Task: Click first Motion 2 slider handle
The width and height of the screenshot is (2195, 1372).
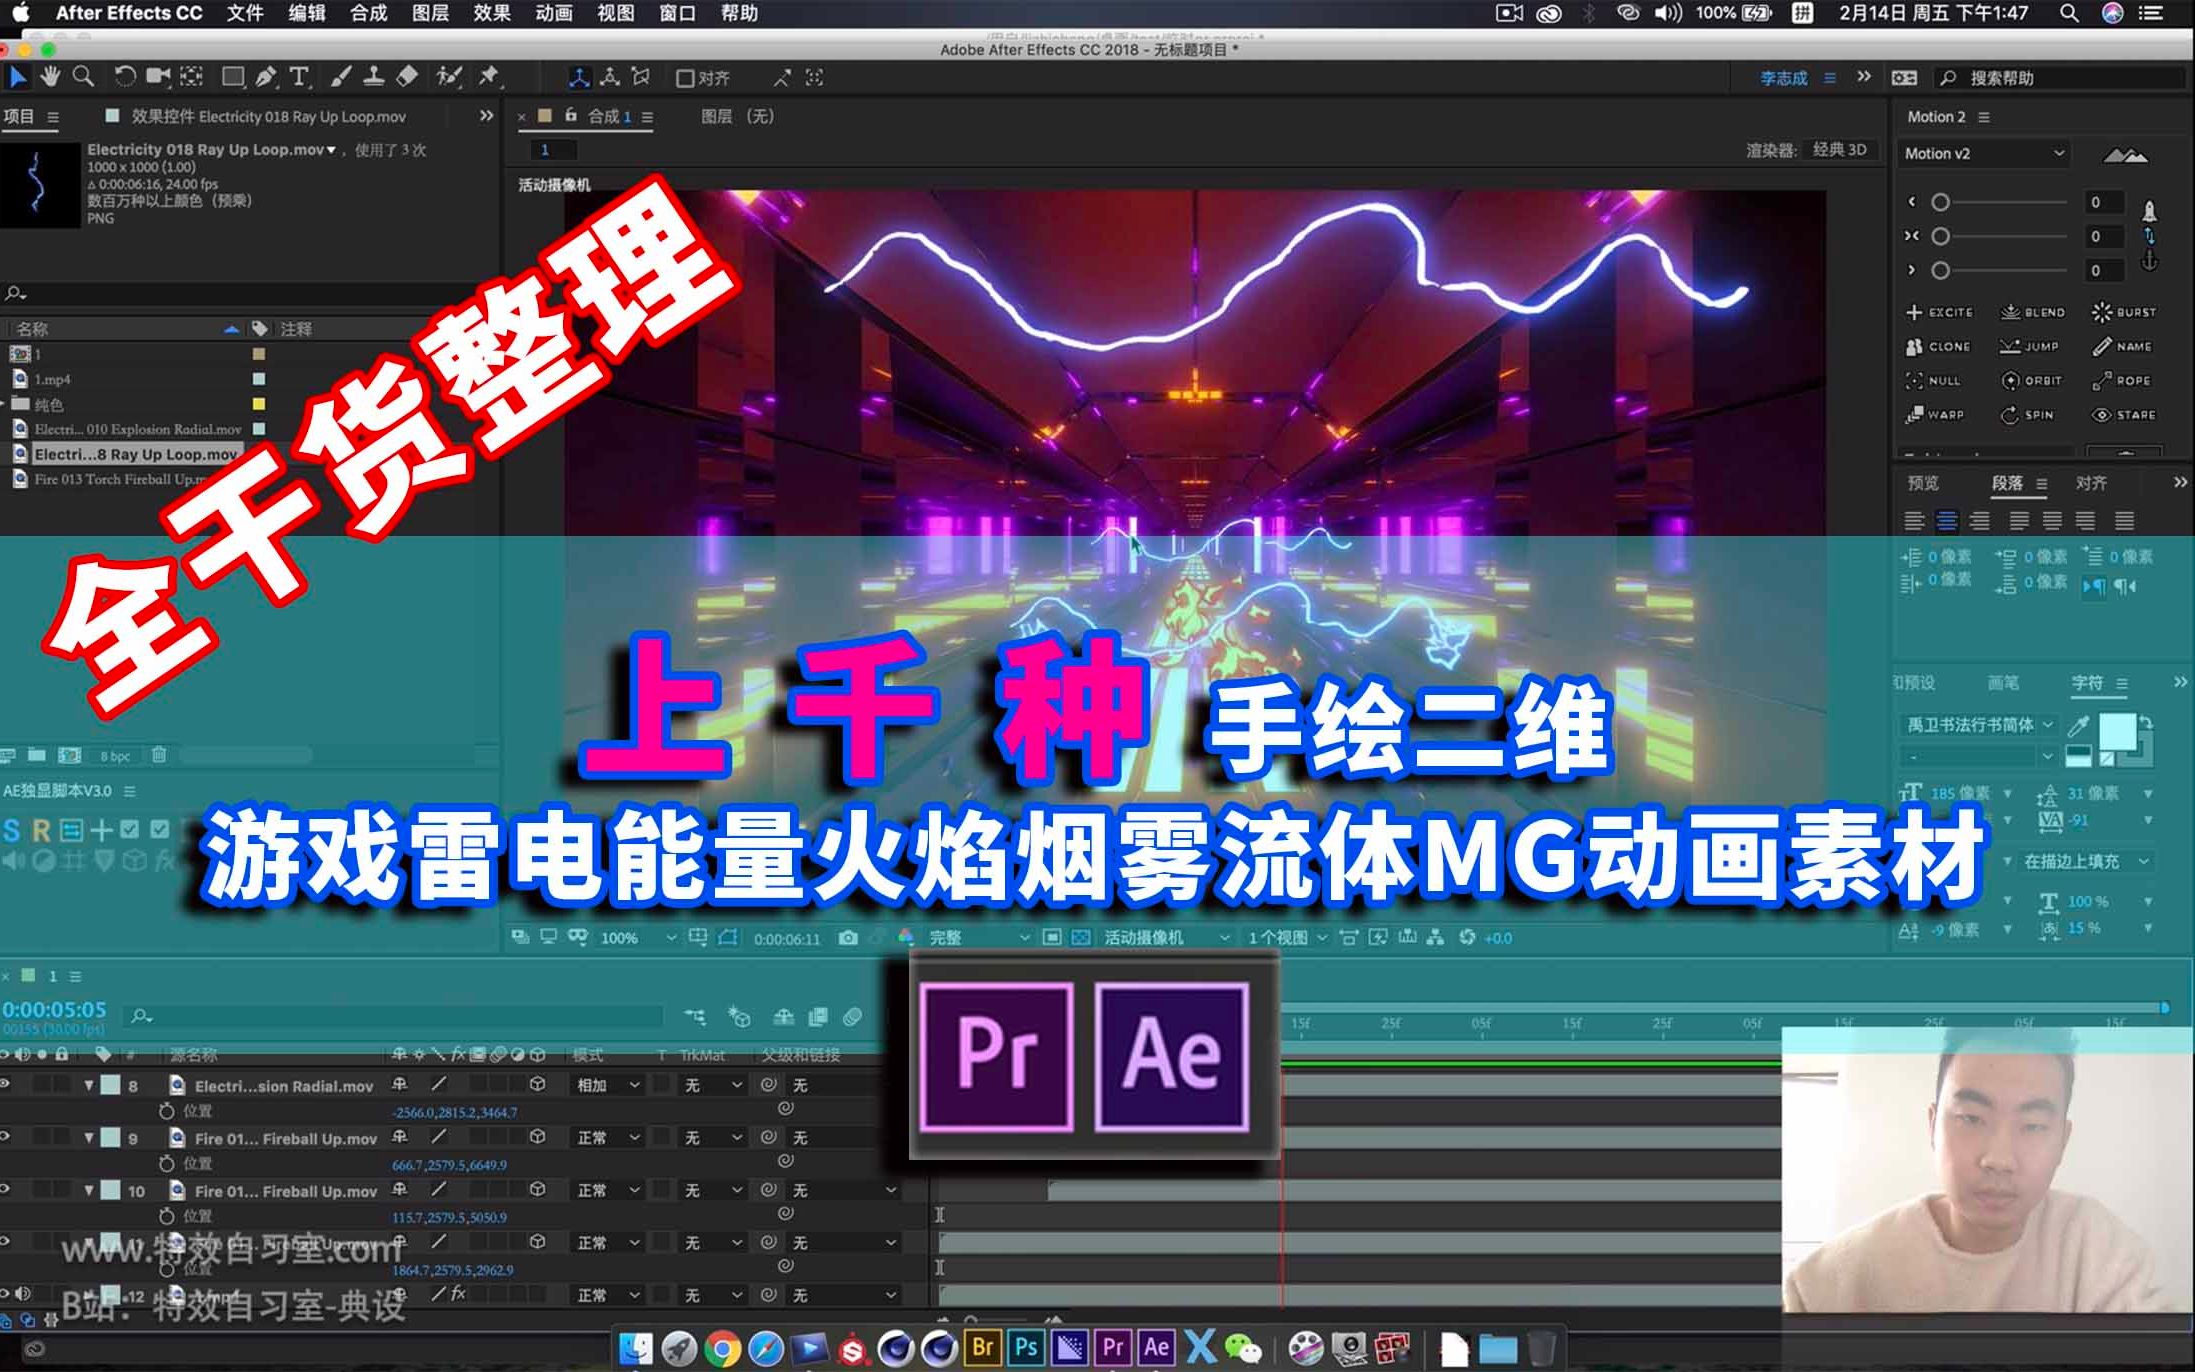Action: [1940, 202]
